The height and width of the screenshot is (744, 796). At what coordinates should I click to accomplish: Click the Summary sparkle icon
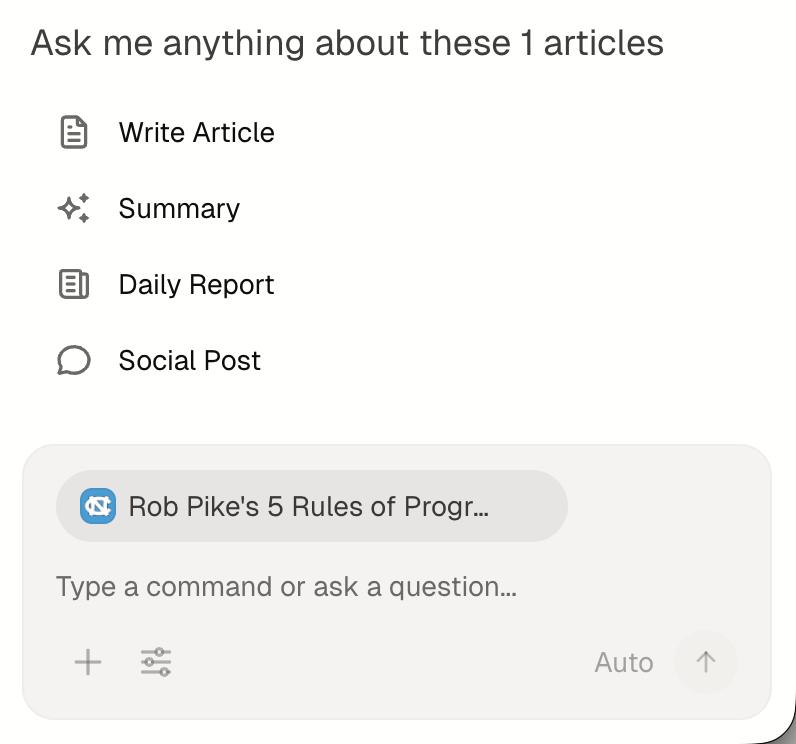74,208
